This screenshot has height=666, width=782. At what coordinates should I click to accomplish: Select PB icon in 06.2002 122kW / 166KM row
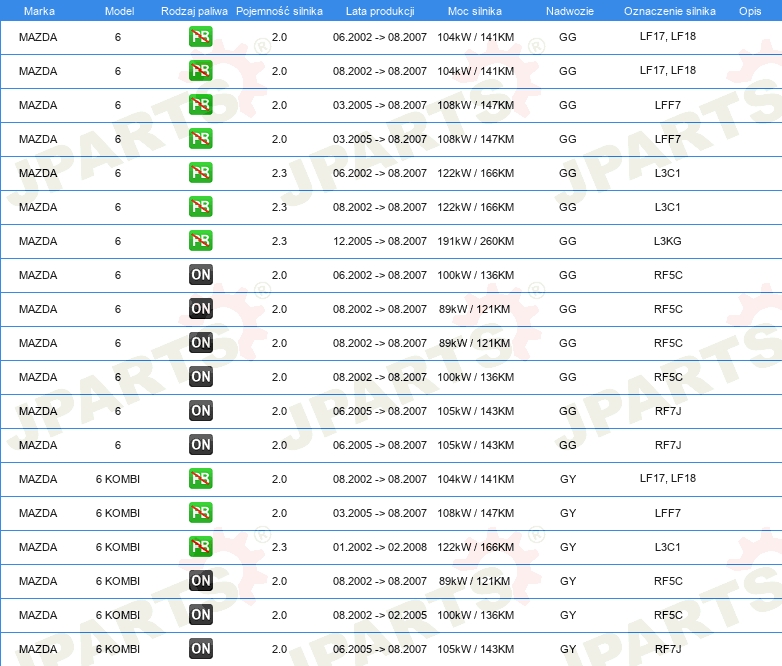[201, 173]
